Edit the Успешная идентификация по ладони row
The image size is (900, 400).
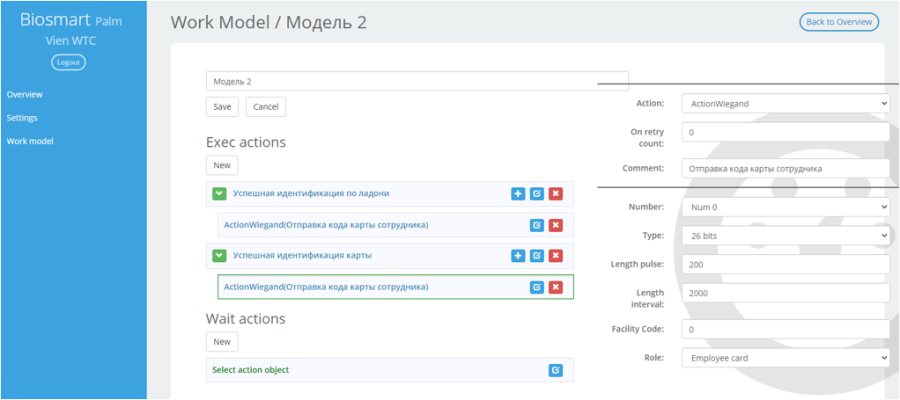coord(537,194)
